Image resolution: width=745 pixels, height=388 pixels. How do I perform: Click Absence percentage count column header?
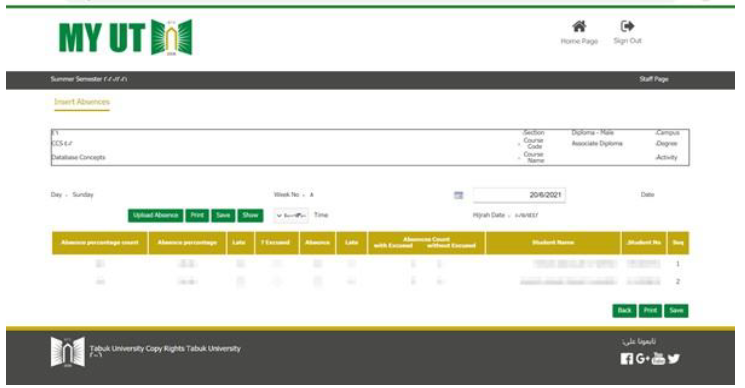[x=100, y=243]
